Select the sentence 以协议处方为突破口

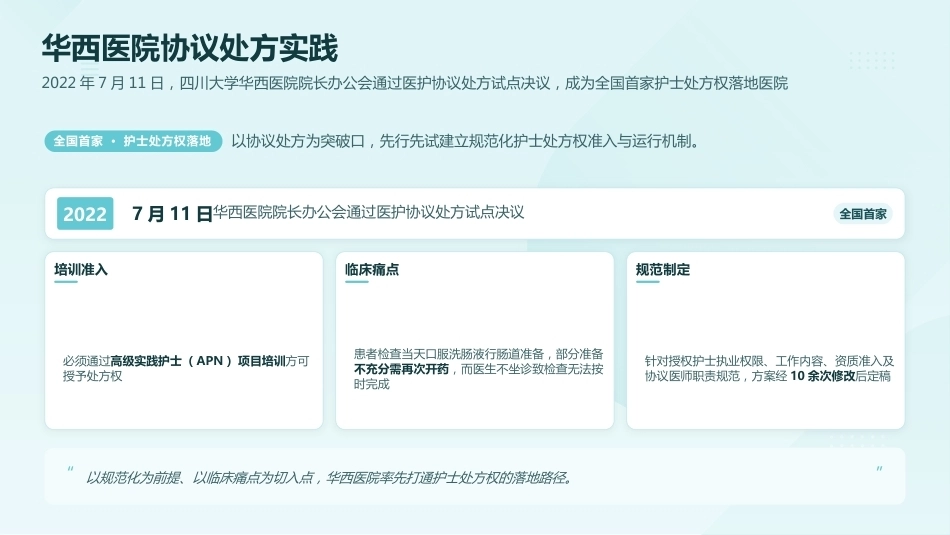point(465,141)
